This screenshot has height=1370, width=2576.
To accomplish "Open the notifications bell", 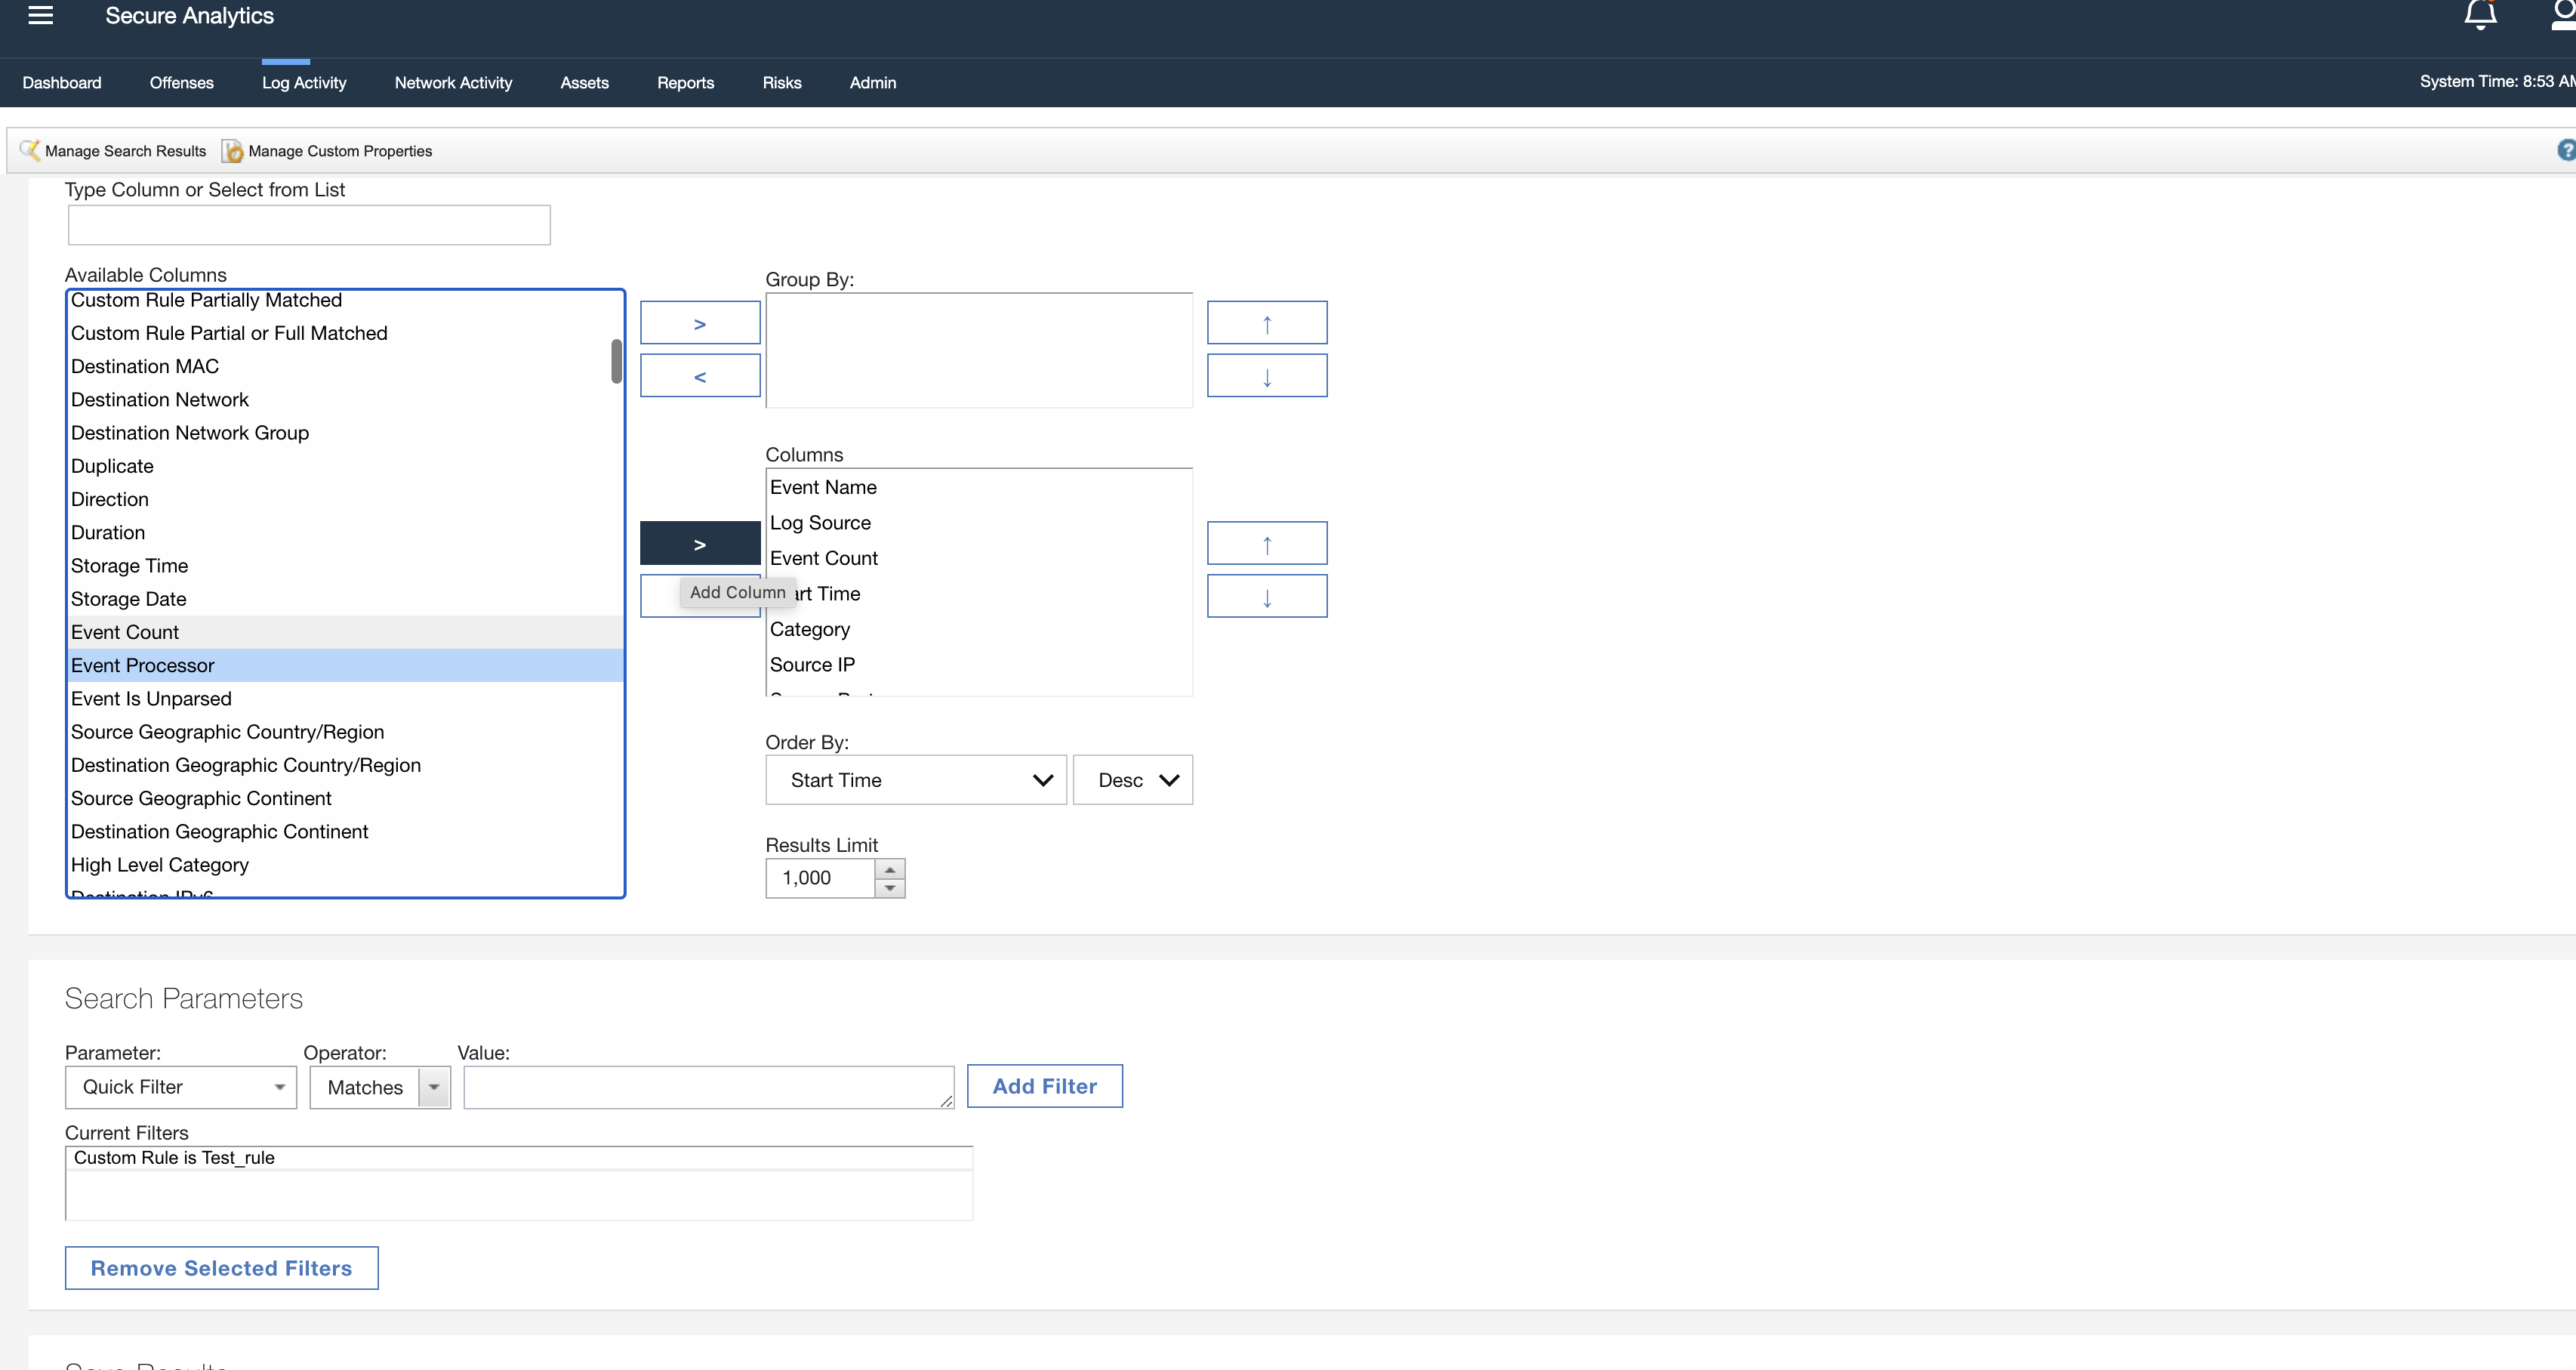I will (x=2480, y=15).
